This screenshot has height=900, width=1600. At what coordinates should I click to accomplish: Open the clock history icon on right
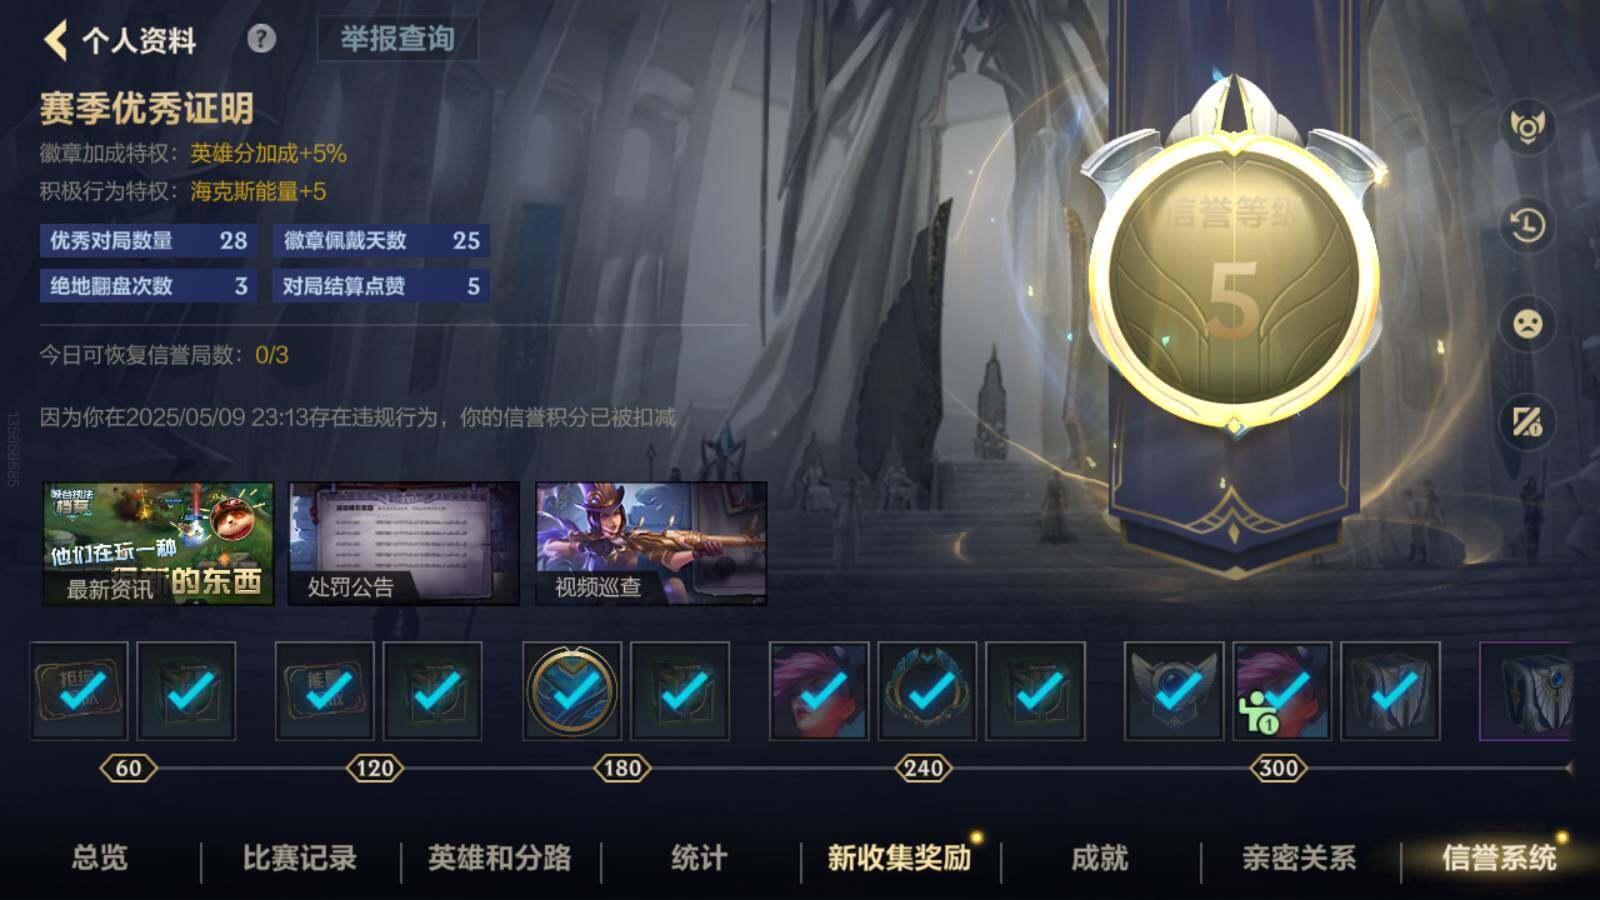point(1527,226)
